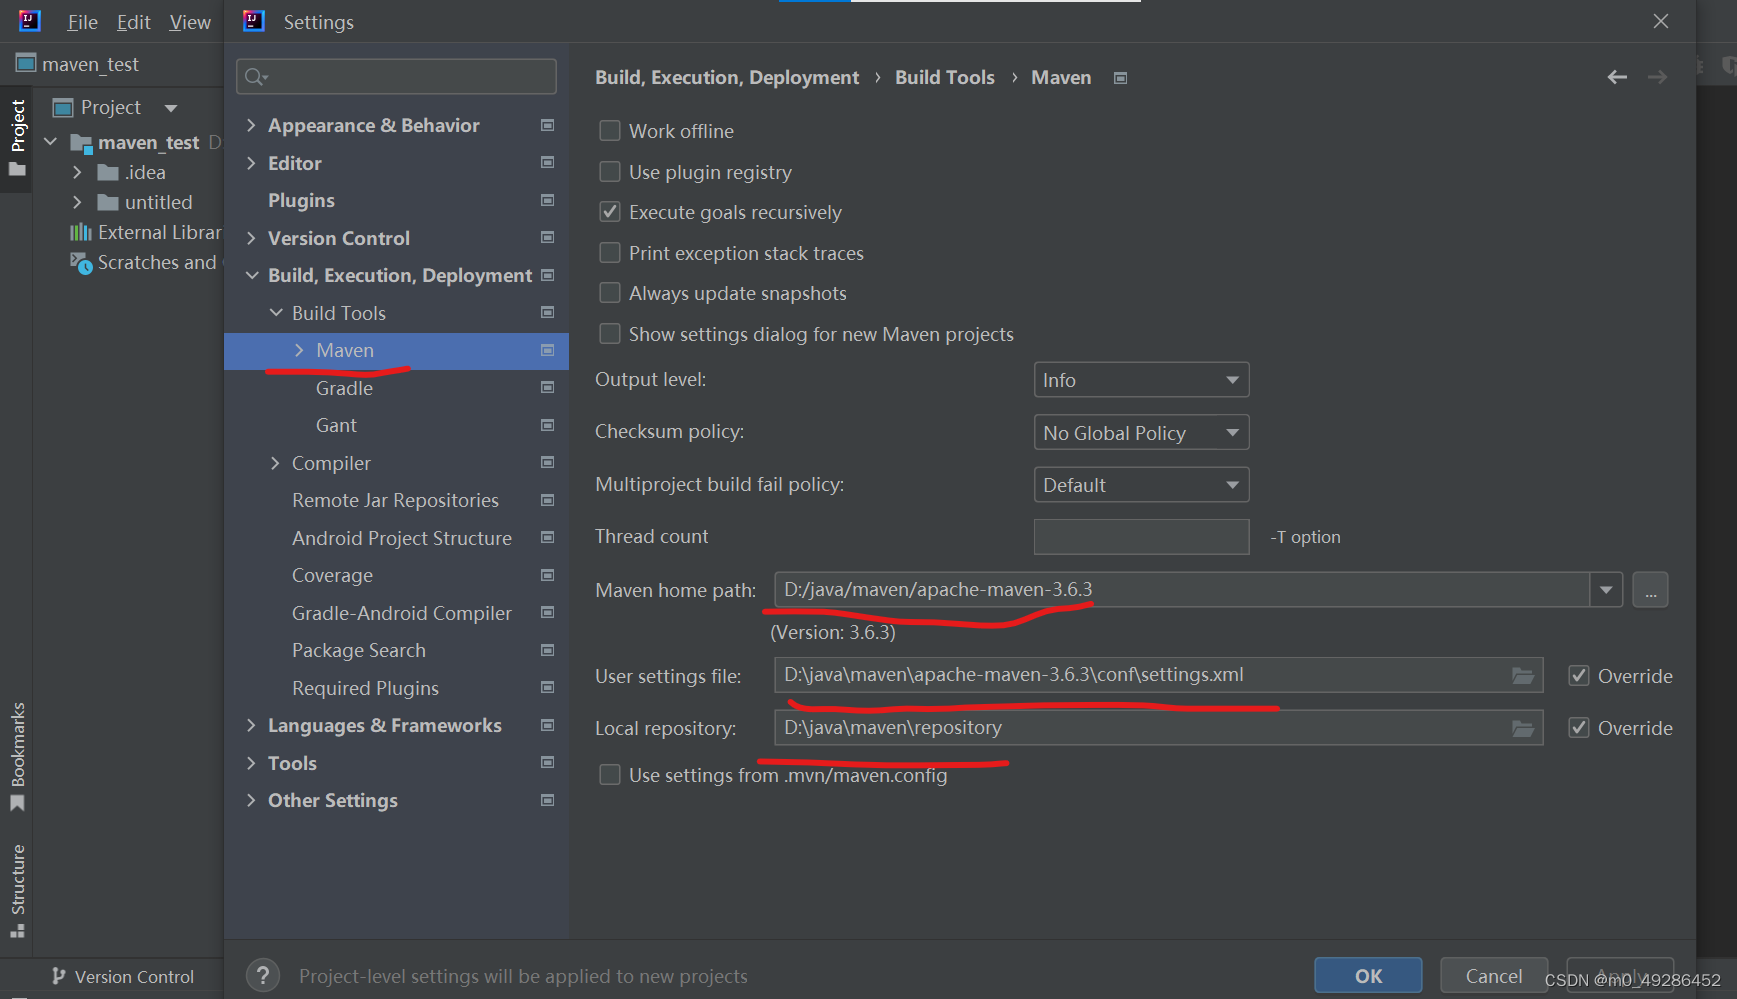Viewport: 1737px width, 999px height.
Task: Toggle Override for Local repository
Action: click(x=1579, y=728)
